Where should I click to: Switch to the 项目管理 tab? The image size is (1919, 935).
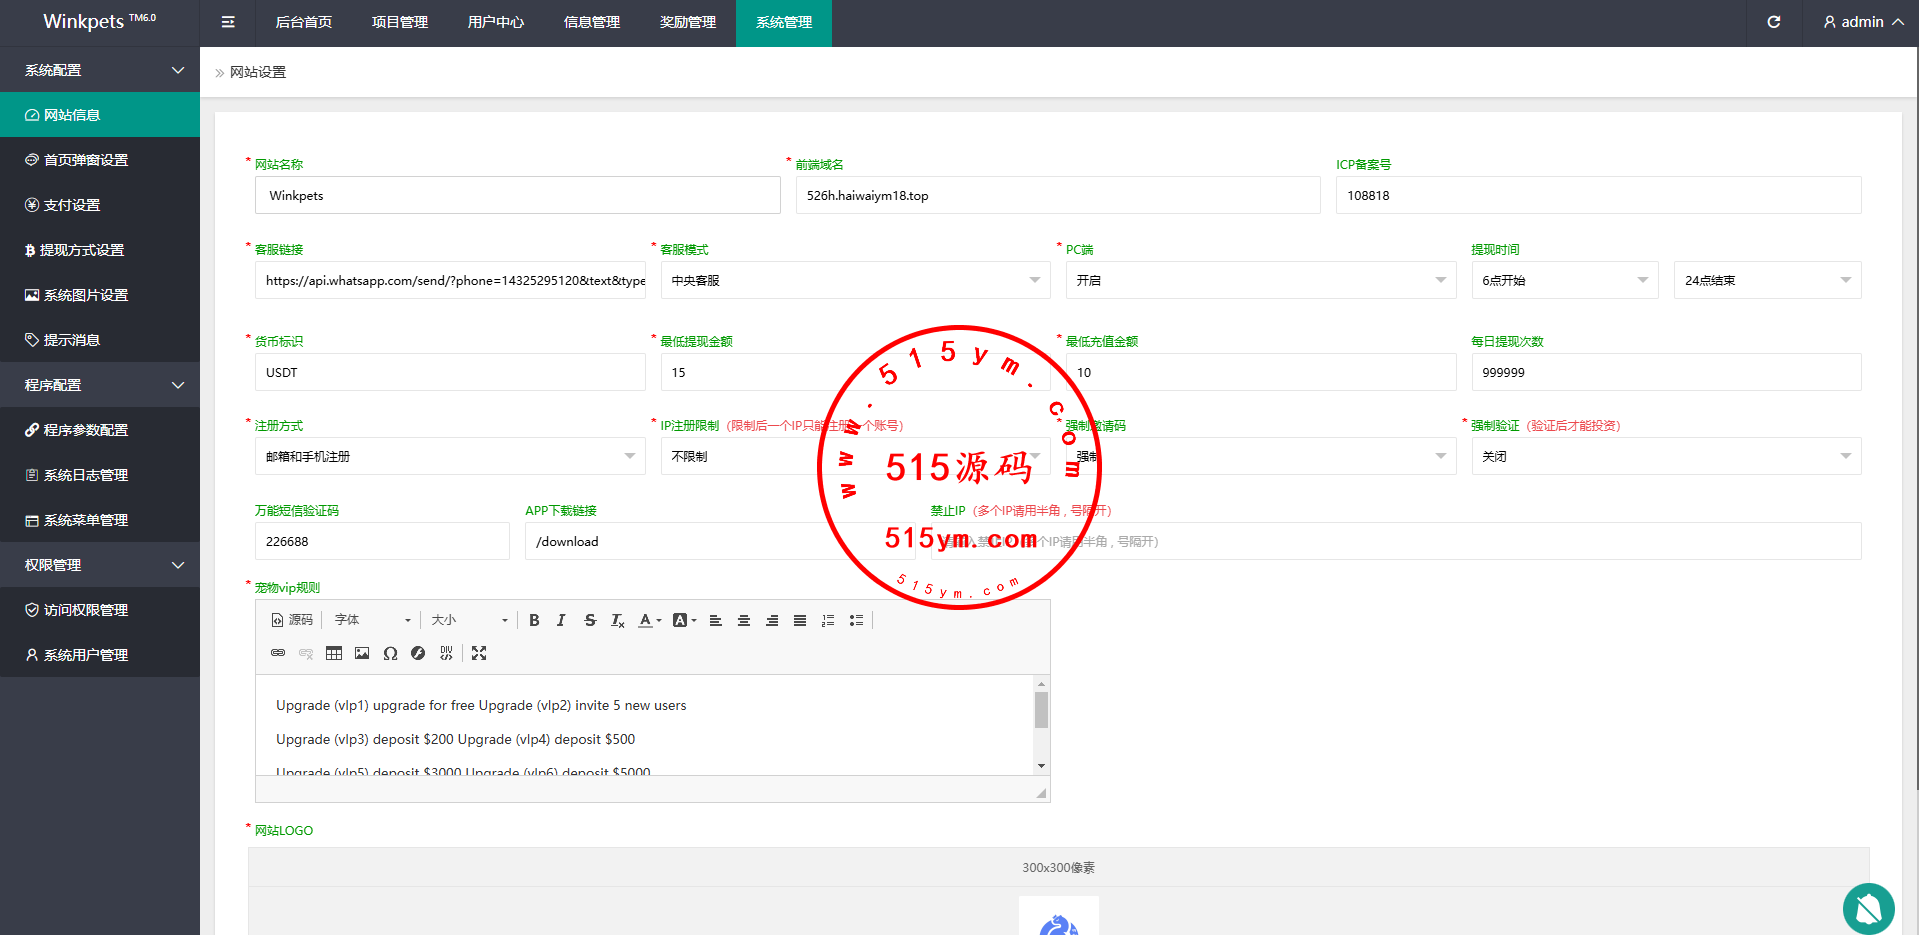coord(399,22)
